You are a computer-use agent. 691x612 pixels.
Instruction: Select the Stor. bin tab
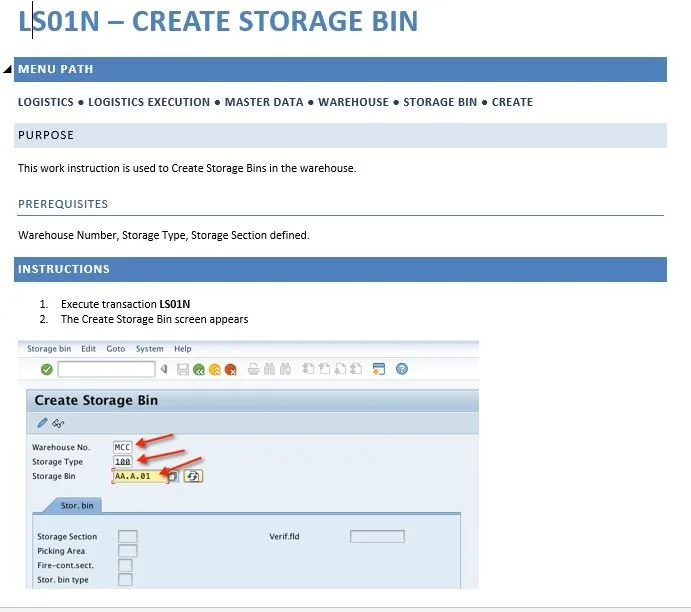[x=77, y=505]
